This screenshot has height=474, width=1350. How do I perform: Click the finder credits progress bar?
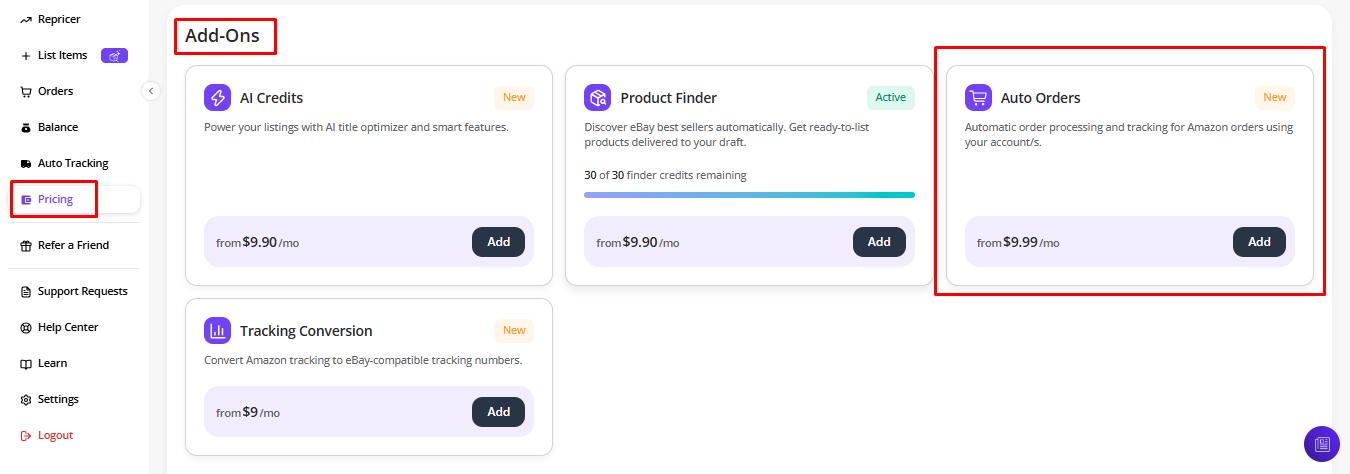[749, 195]
